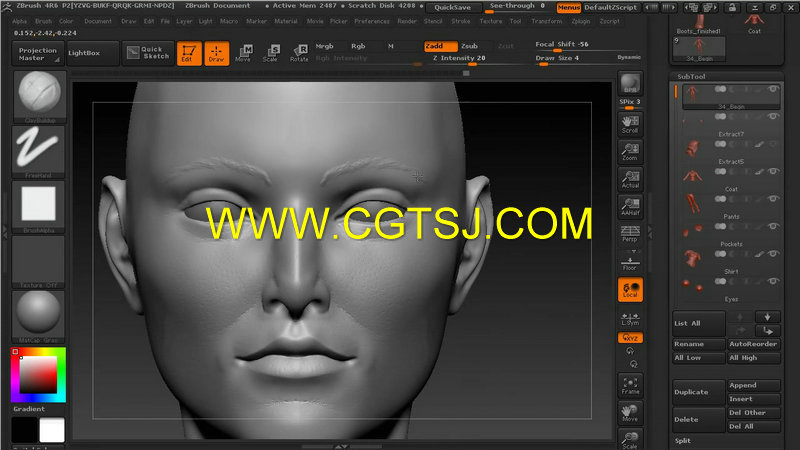Toggle visibility eye of Shirt subtool
Viewport: 800px width, 450px height.
click(x=773, y=254)
